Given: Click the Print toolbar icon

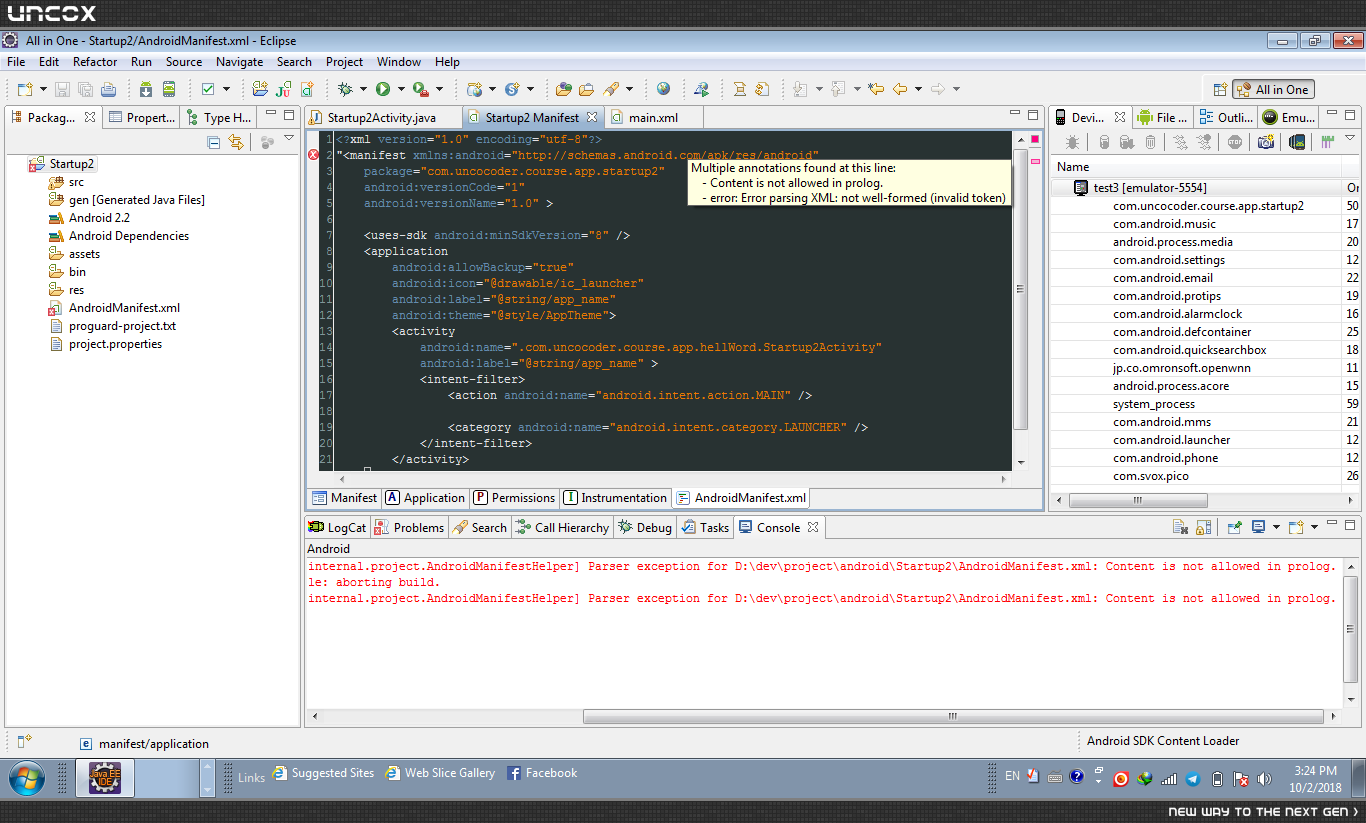Looking at the screenshot, I should 108,89.
